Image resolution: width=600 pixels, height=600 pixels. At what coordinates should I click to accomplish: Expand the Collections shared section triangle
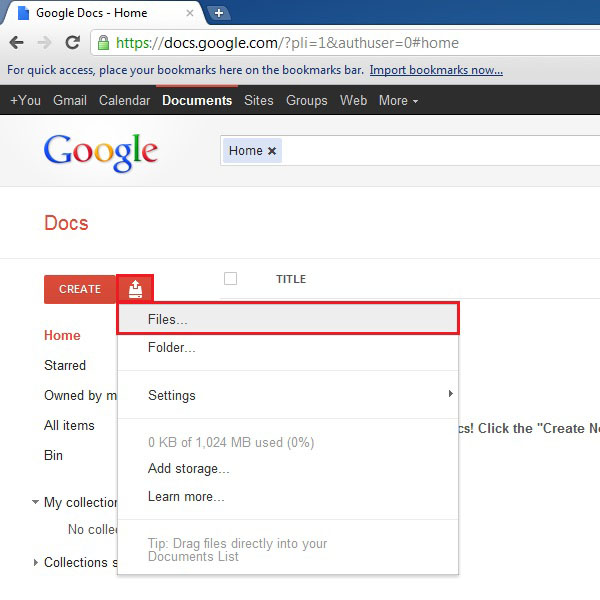[x=36, y=562]
